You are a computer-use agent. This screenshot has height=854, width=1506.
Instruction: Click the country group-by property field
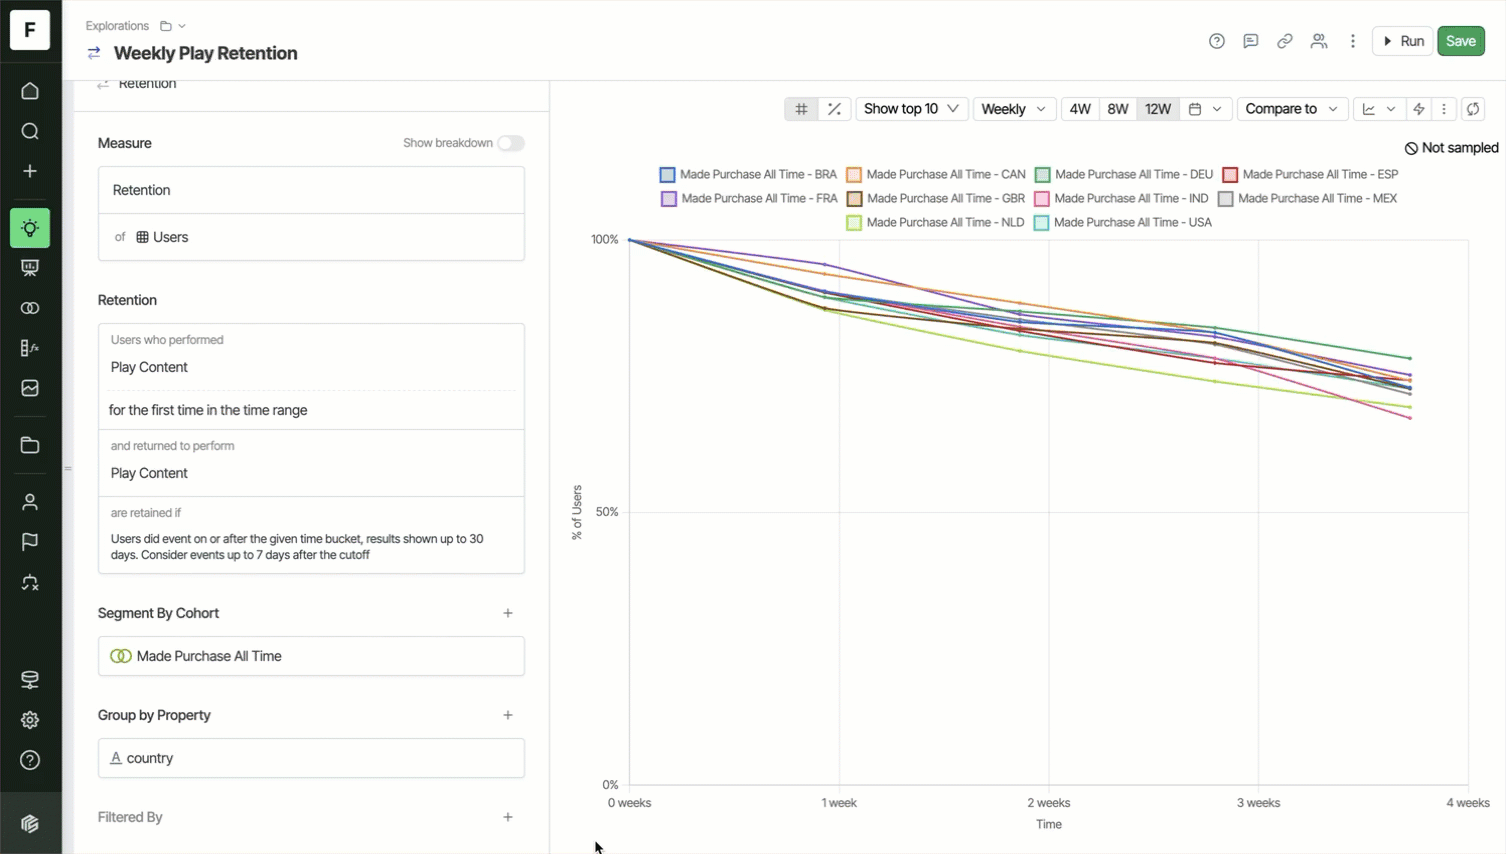(311, 758)
